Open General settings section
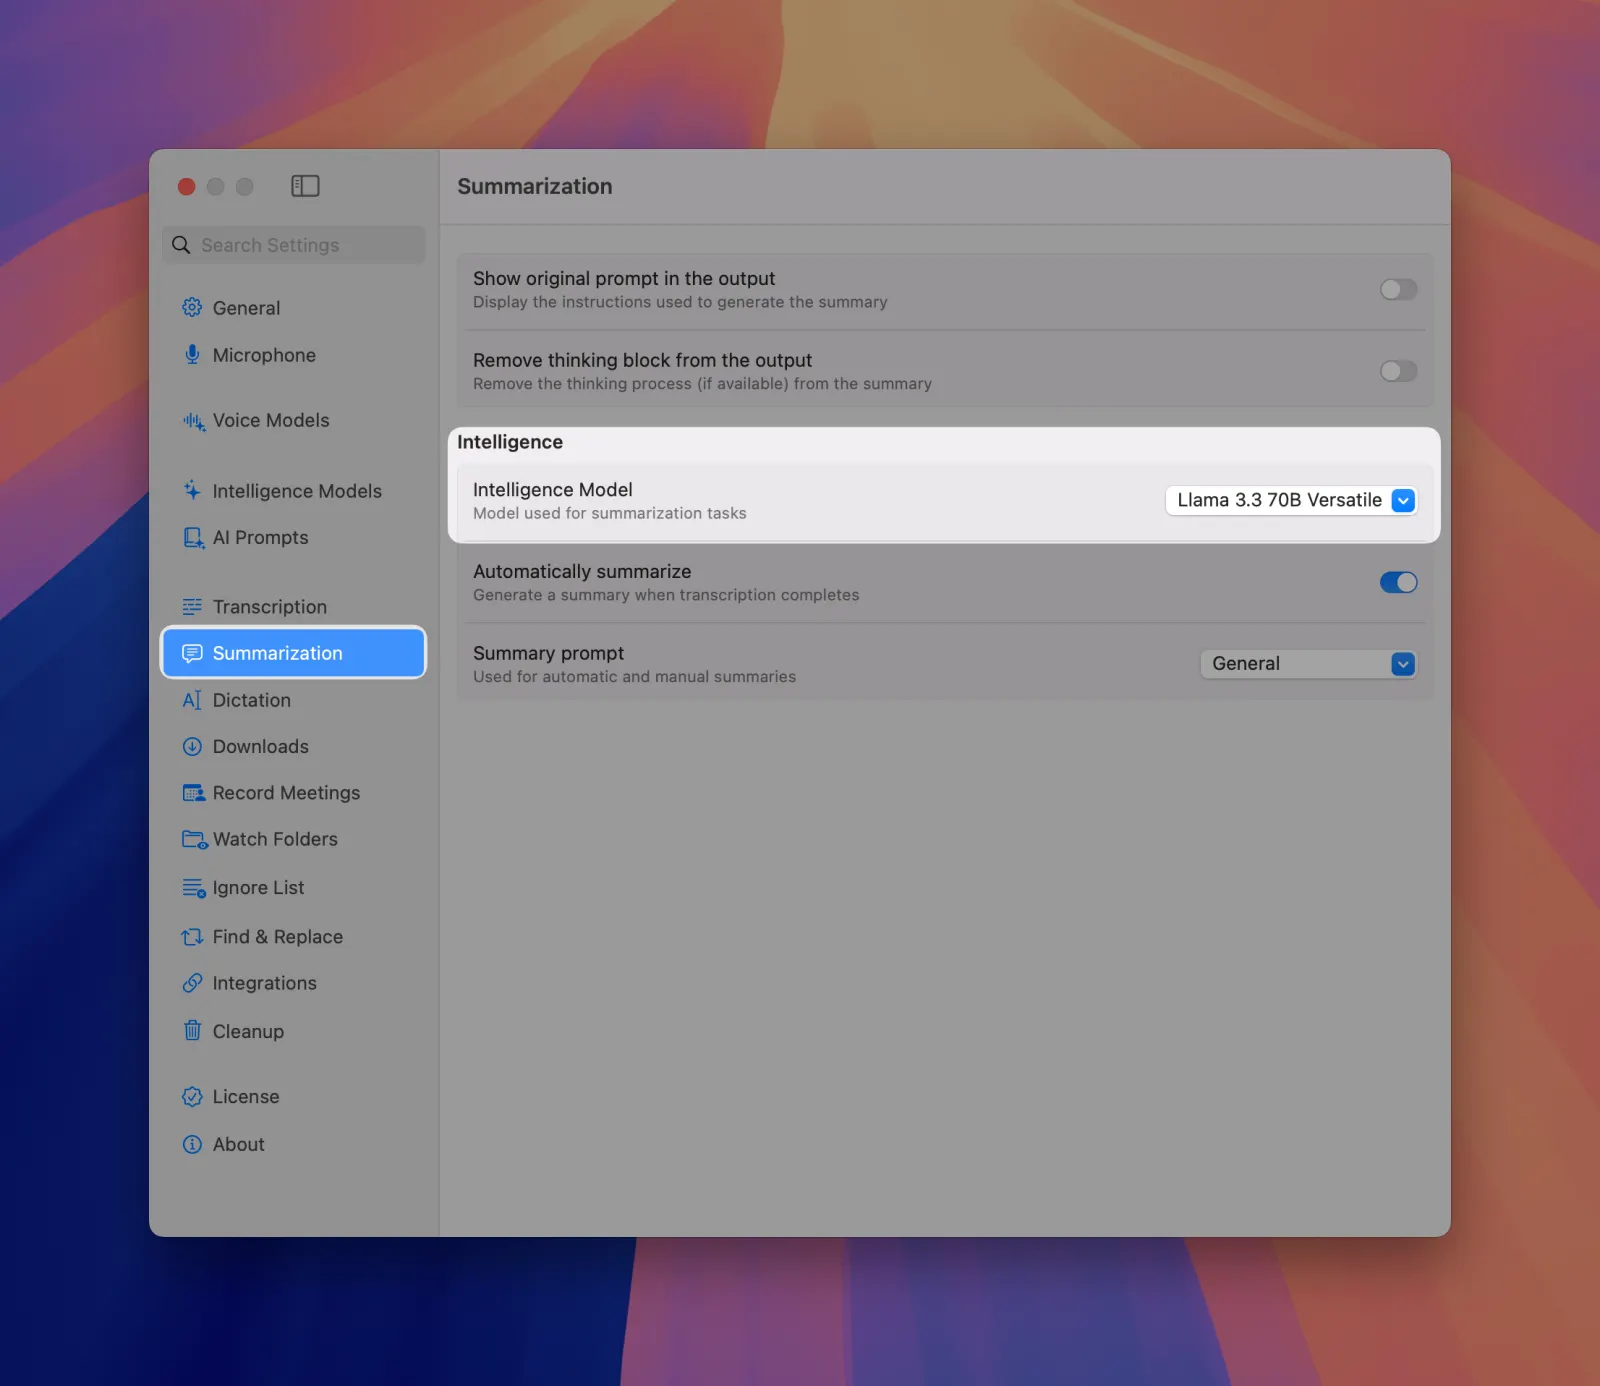Image resolution: width=1600 pixels, height=1386 pixels. pyautogui.click(x=293, y=308)
